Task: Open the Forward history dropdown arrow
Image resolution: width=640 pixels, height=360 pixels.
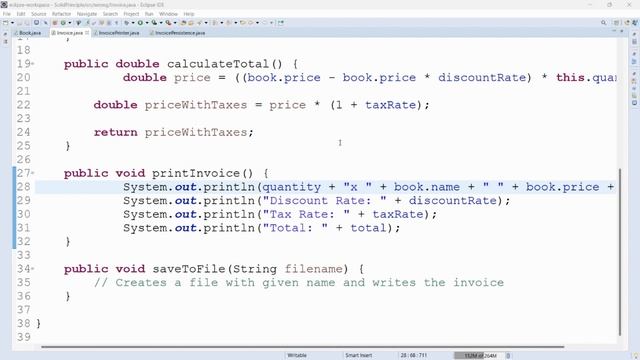Action: click(x=271, y=23)
